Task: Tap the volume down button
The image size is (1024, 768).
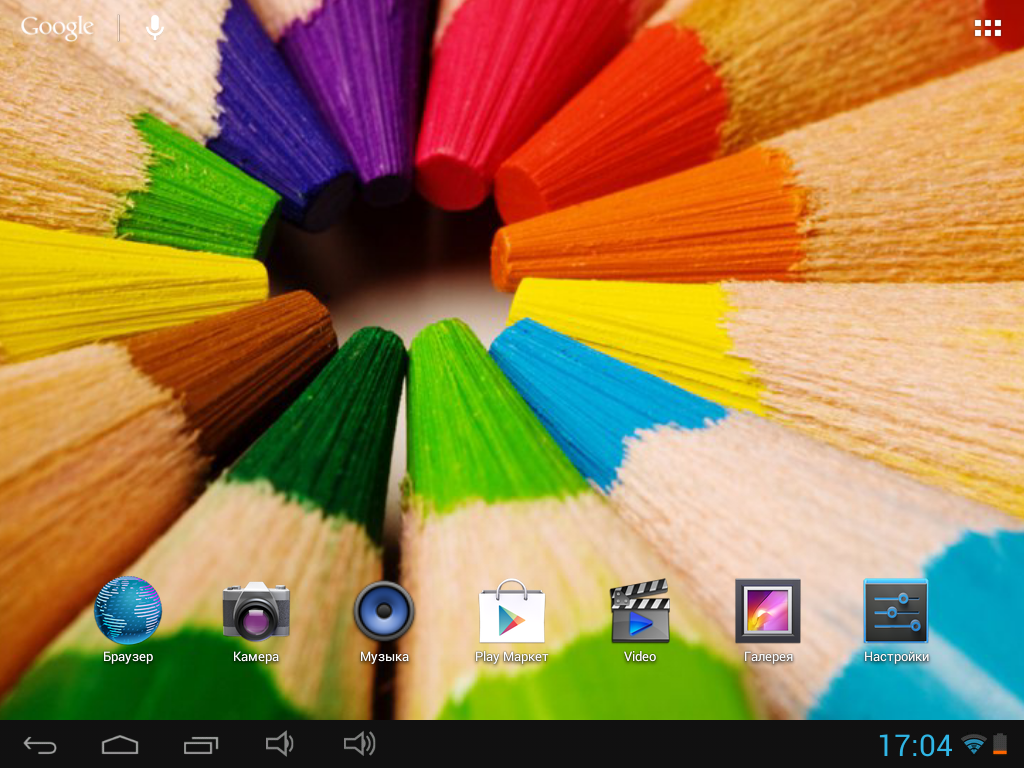Action: 280,744
